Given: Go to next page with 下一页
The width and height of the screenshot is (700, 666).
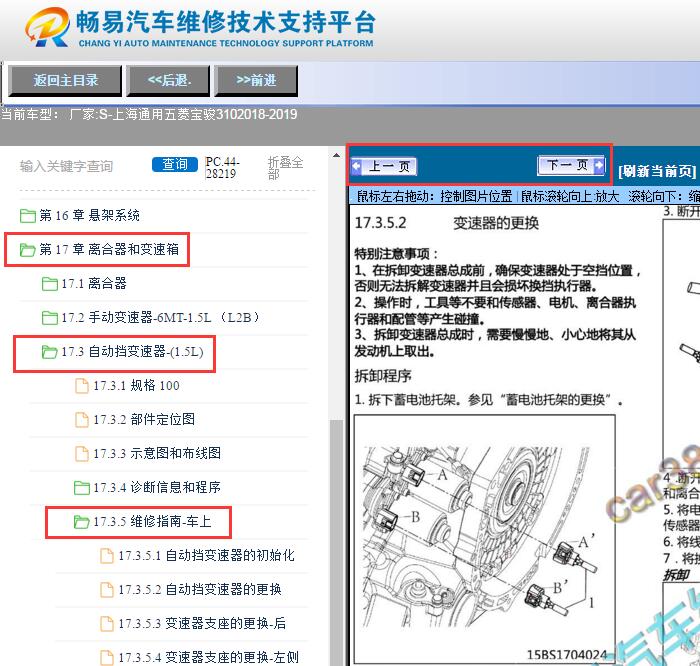Looking at the screenshot, I should pyautogui.click(x=571, y=165).
